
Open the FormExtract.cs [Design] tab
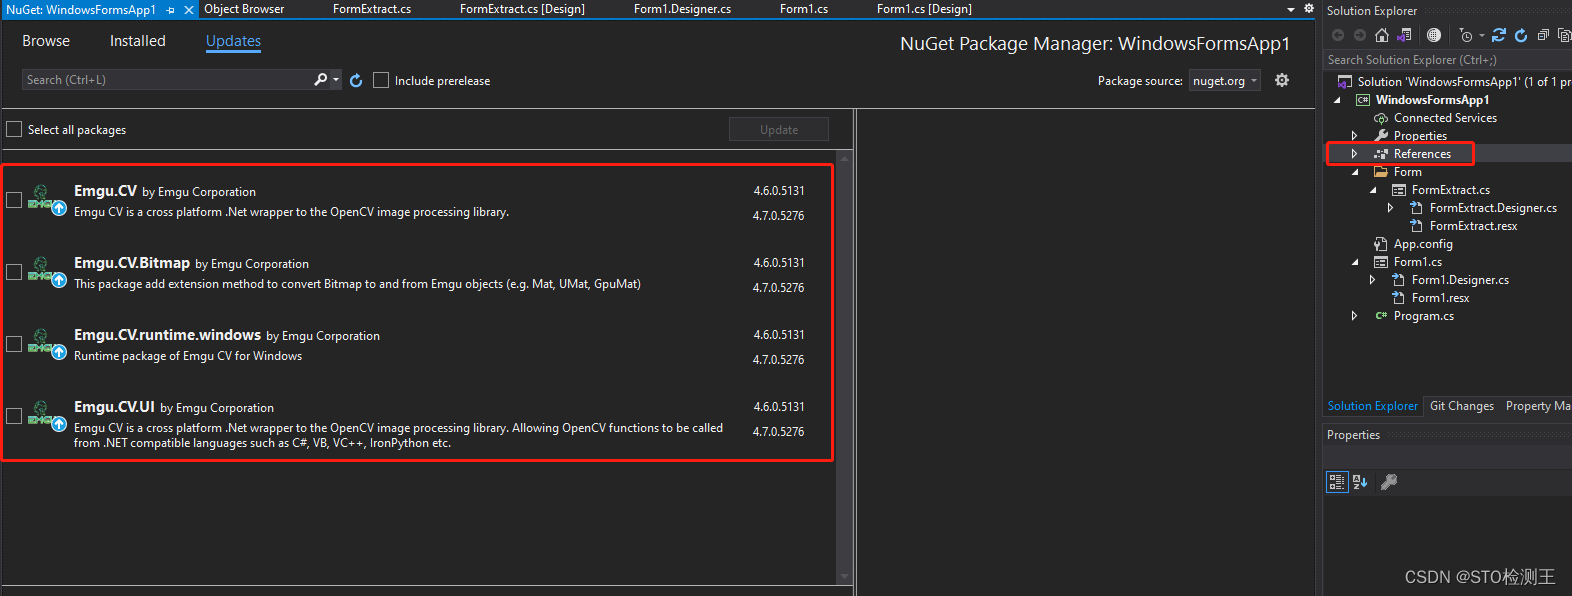pos(522,9)
